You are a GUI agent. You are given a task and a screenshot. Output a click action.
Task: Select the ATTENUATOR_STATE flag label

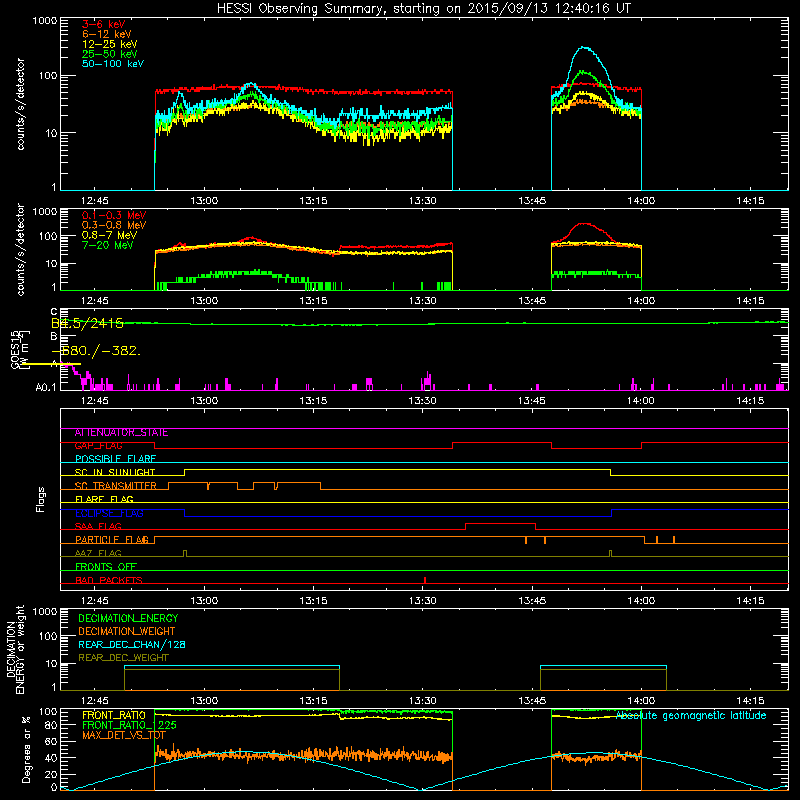[x=121, y=433]
